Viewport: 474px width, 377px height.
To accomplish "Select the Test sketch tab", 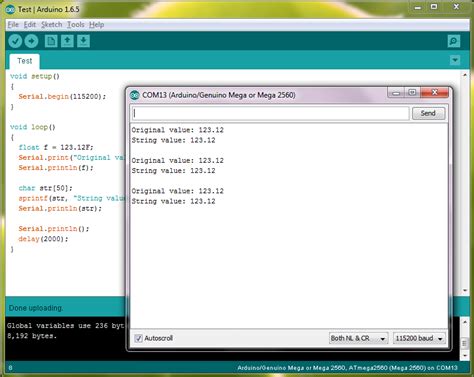I will [x=25, y=61].
